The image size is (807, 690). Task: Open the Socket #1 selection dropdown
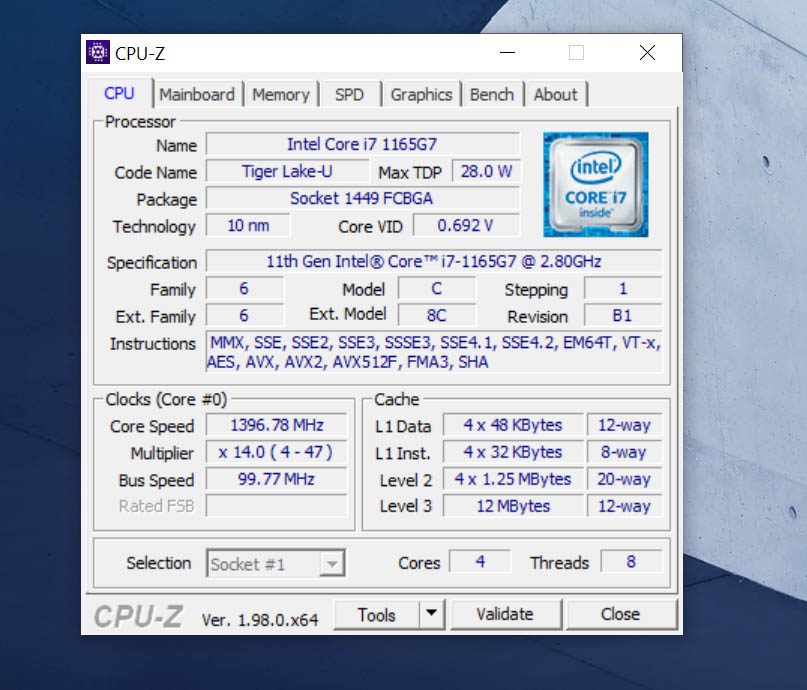click(275, 563)
